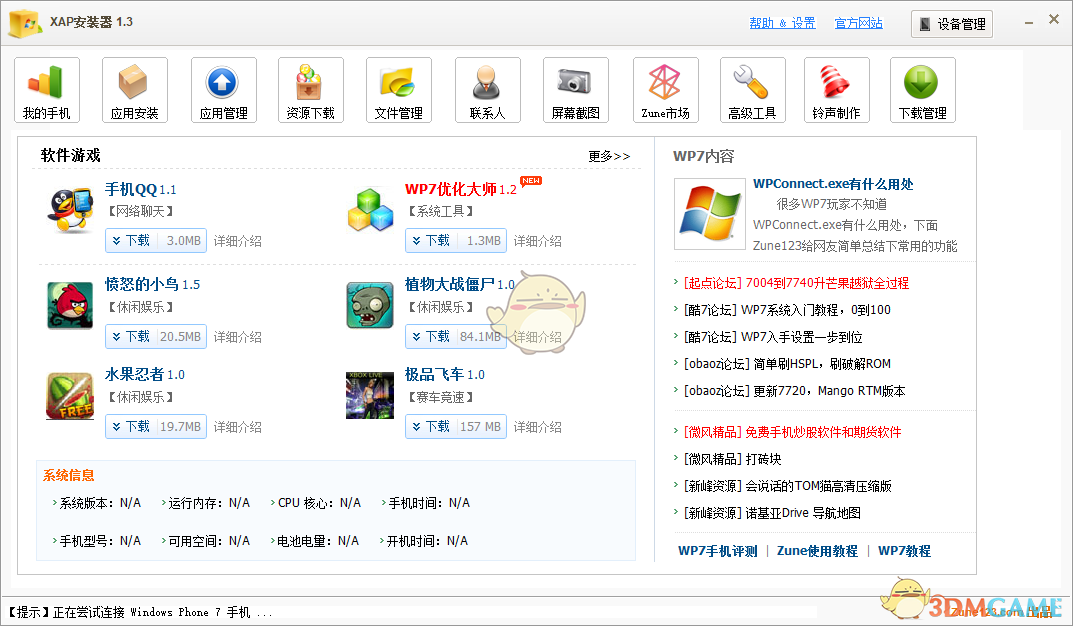Open 联系人 contacts
This screenshot has height=626, width=1073.
pyautogui.click(x=488, y=90)
